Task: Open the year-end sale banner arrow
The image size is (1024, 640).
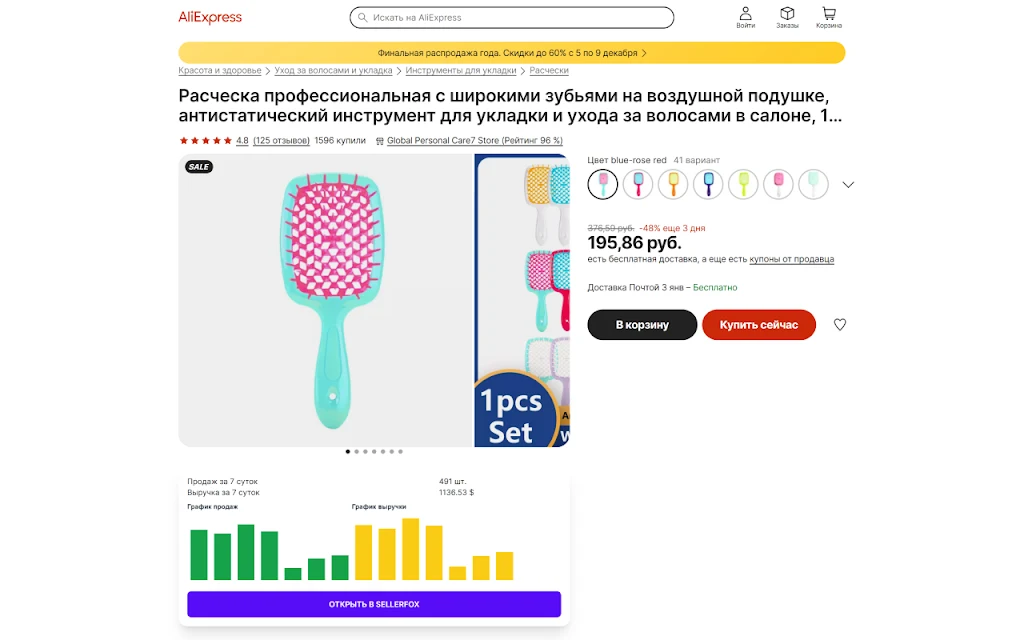Action: pyautogui.click(x=644, y=53)
